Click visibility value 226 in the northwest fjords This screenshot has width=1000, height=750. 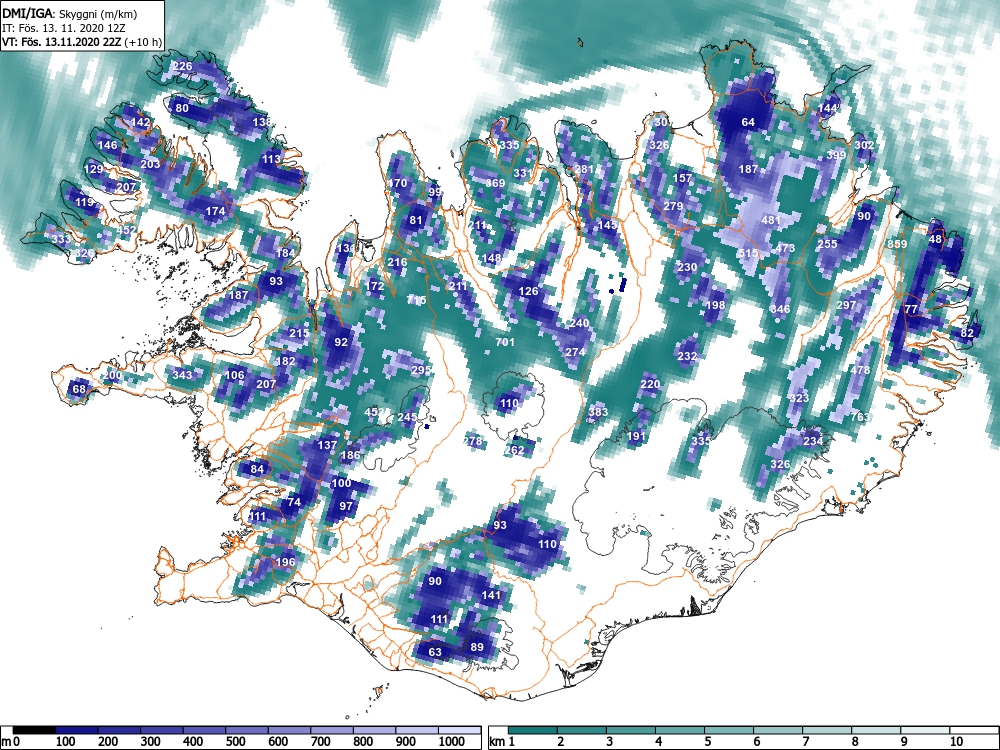point(183,66)
